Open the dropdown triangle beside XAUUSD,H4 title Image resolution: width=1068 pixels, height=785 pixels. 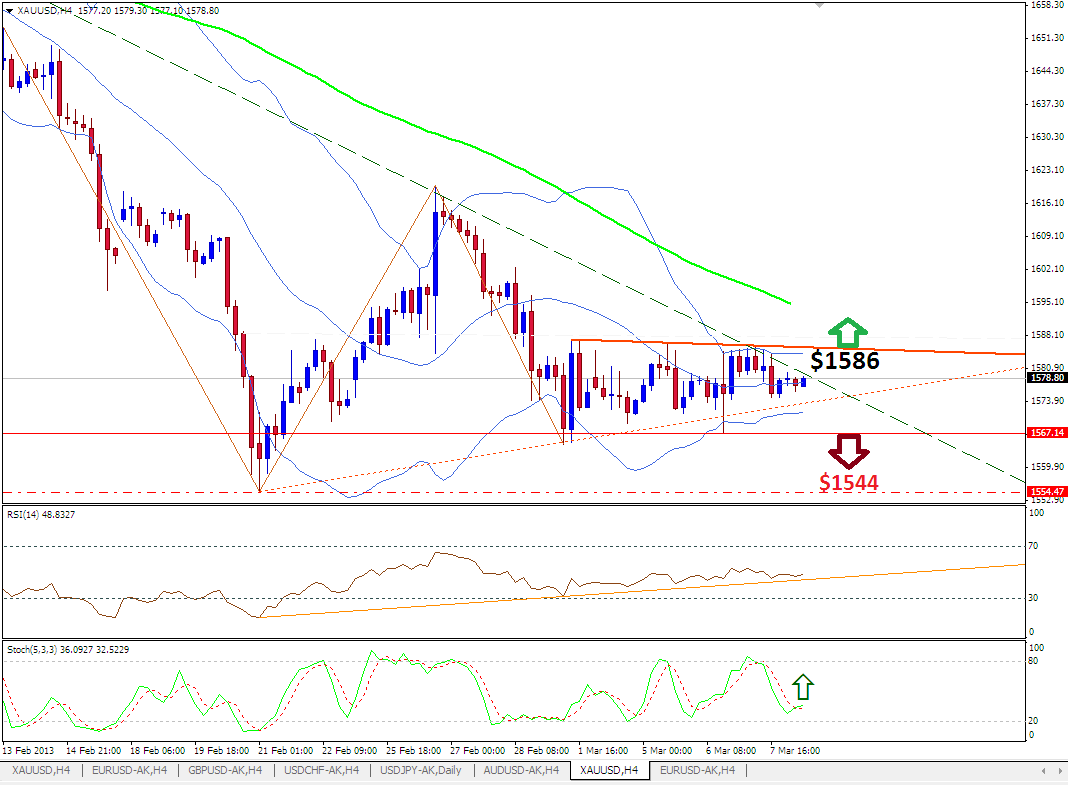coord(9,10)
